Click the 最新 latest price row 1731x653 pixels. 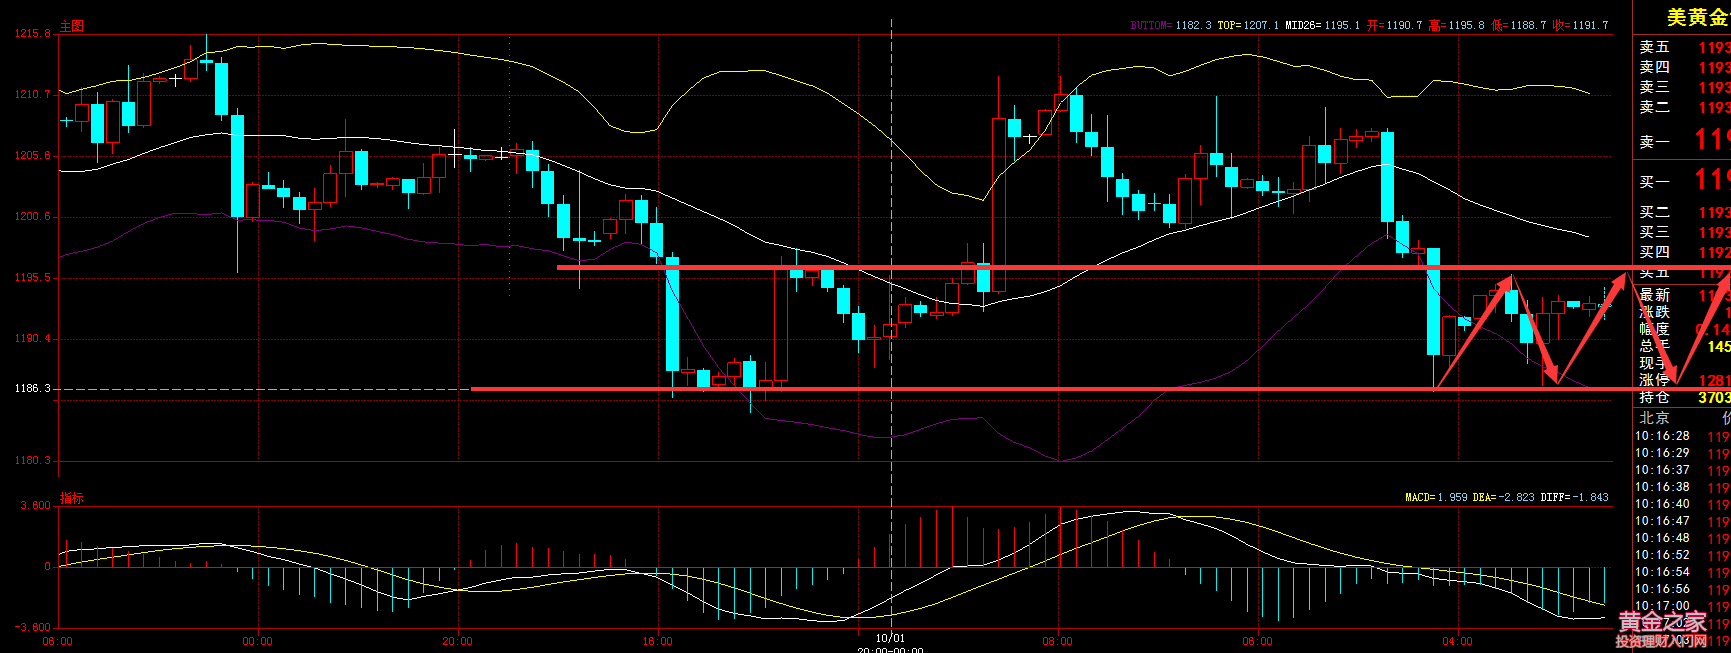(x=1655, y=295)
